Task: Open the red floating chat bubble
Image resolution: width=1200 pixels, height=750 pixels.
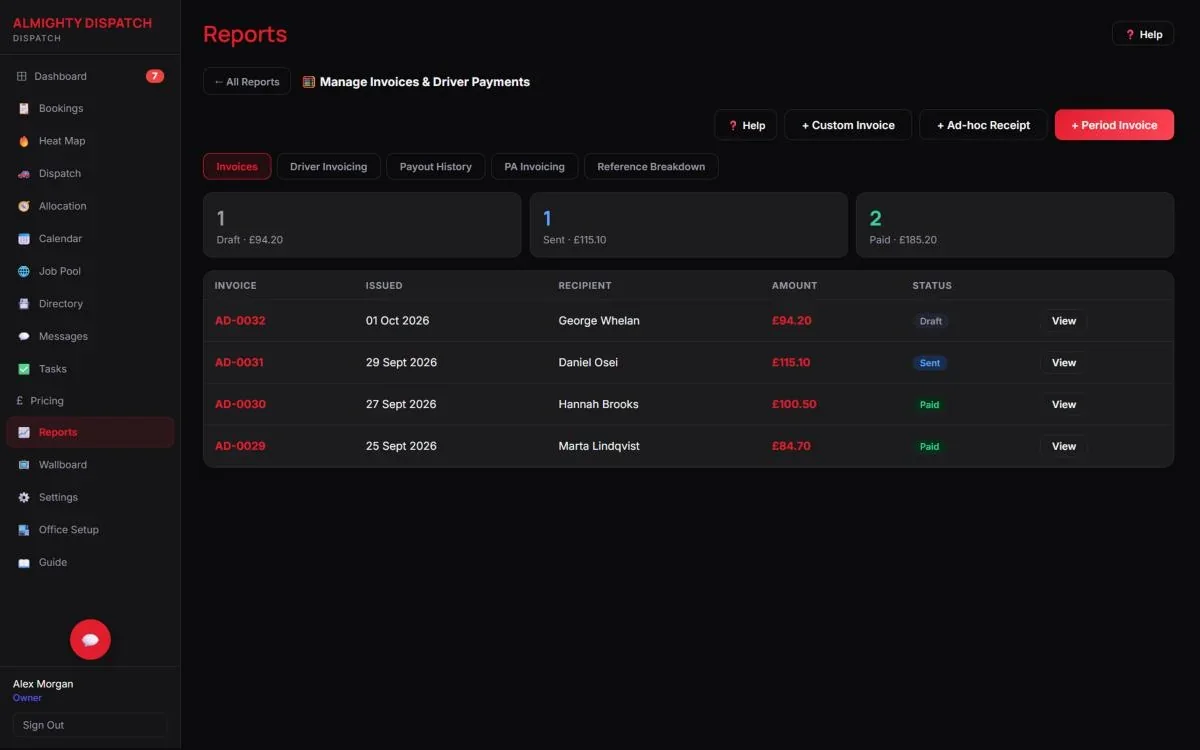Action: click(x=90, y=639)
